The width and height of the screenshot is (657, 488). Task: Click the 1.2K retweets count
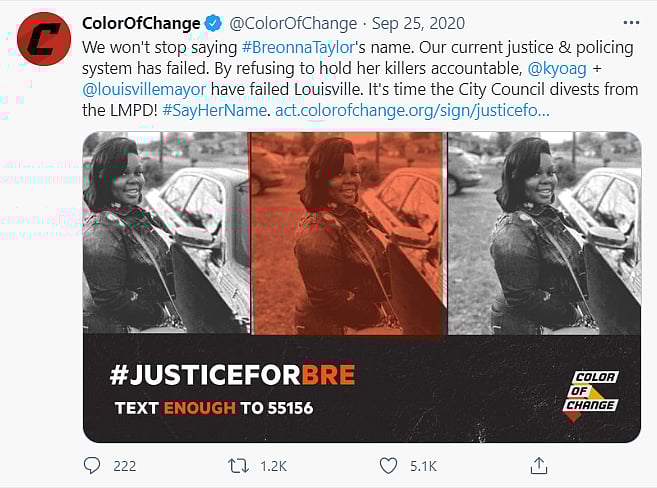pyautogui.click(x=273, y=466)
